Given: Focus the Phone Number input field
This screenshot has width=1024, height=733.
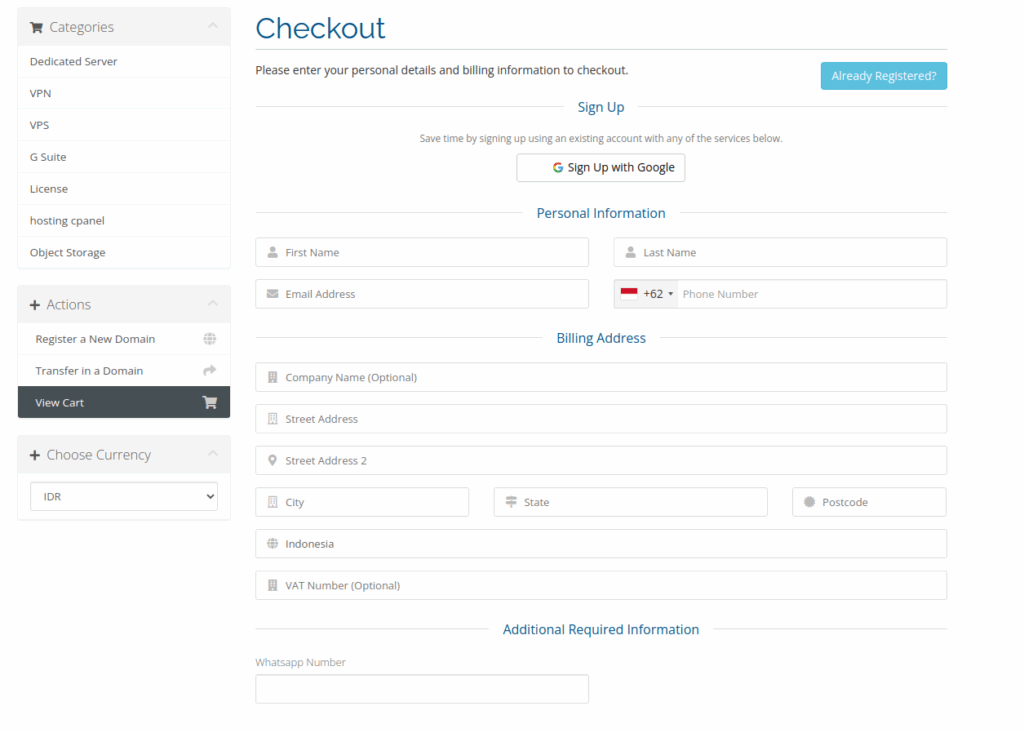Looking at the screenshot, I should click(x=812, y=294).
